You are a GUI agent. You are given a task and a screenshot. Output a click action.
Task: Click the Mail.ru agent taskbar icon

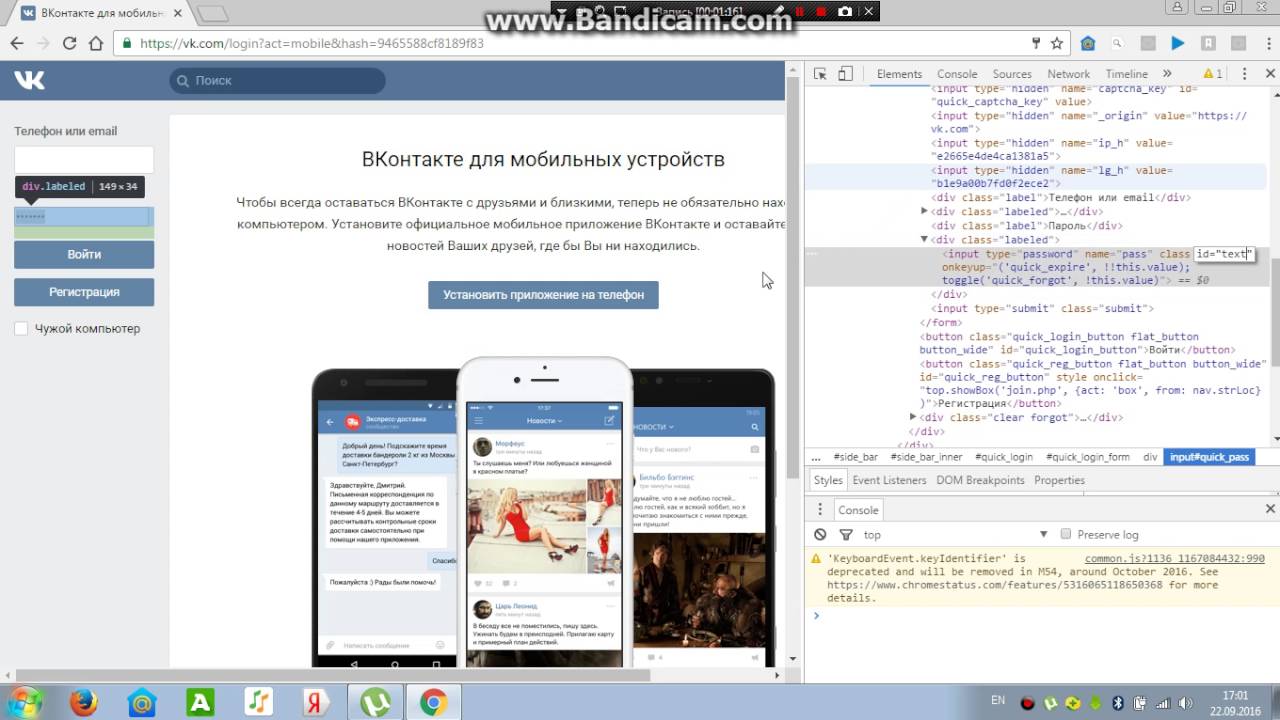click(x=142, y=703)
